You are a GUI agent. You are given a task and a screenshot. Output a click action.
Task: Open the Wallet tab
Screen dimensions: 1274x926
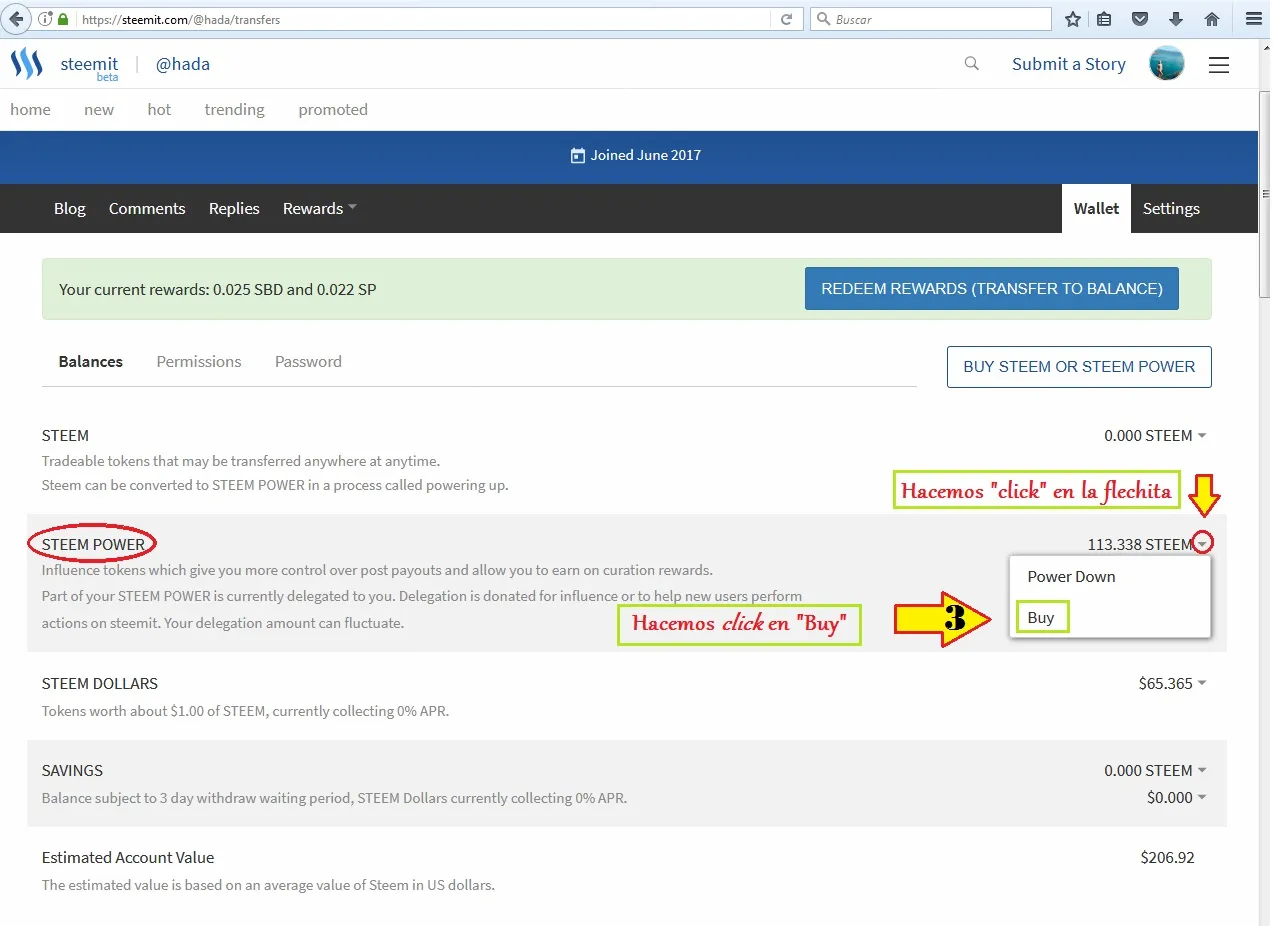tap(1096, 208)
